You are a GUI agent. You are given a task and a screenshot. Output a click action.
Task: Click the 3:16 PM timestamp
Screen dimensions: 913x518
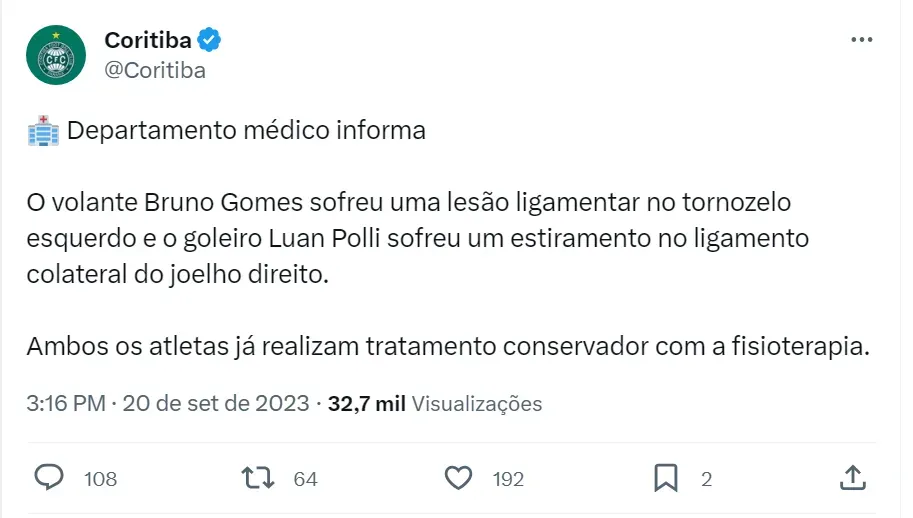pos(66,404)
